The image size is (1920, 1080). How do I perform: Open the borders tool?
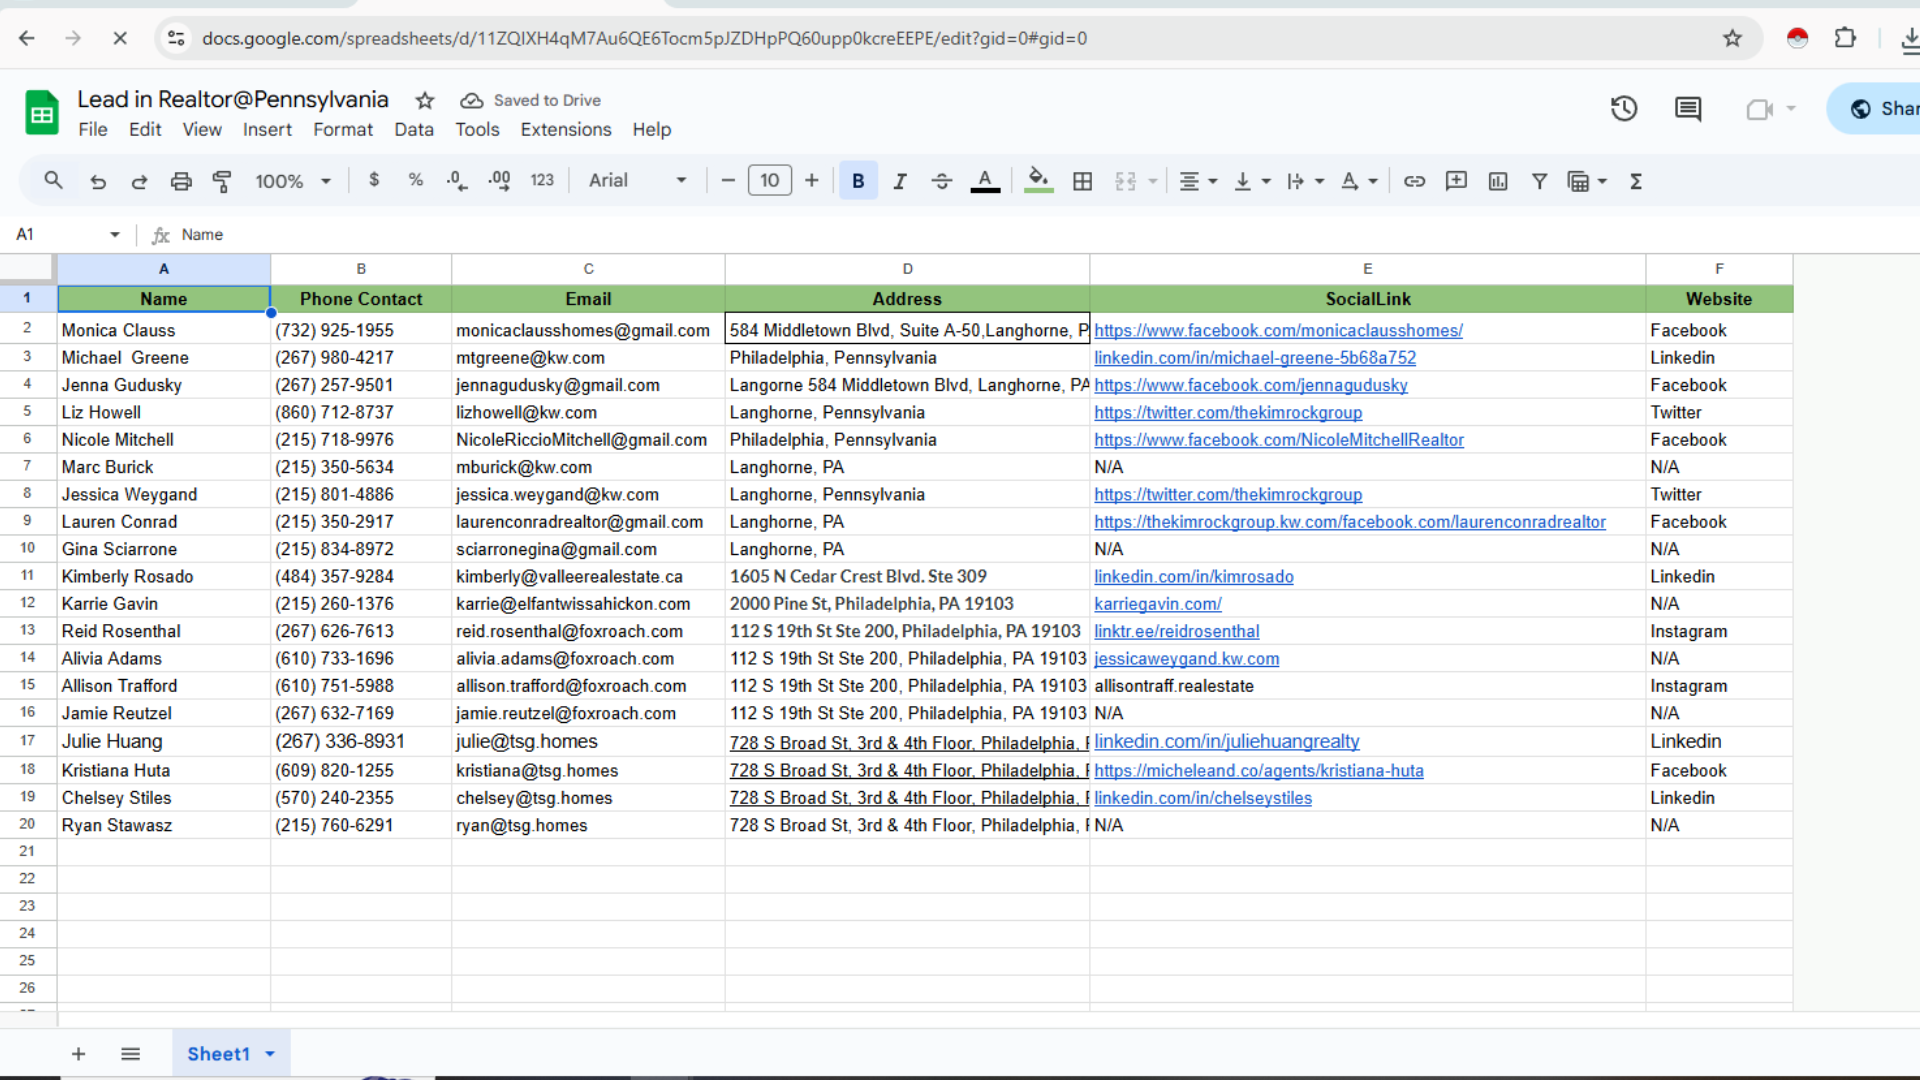coord(1082,181)
